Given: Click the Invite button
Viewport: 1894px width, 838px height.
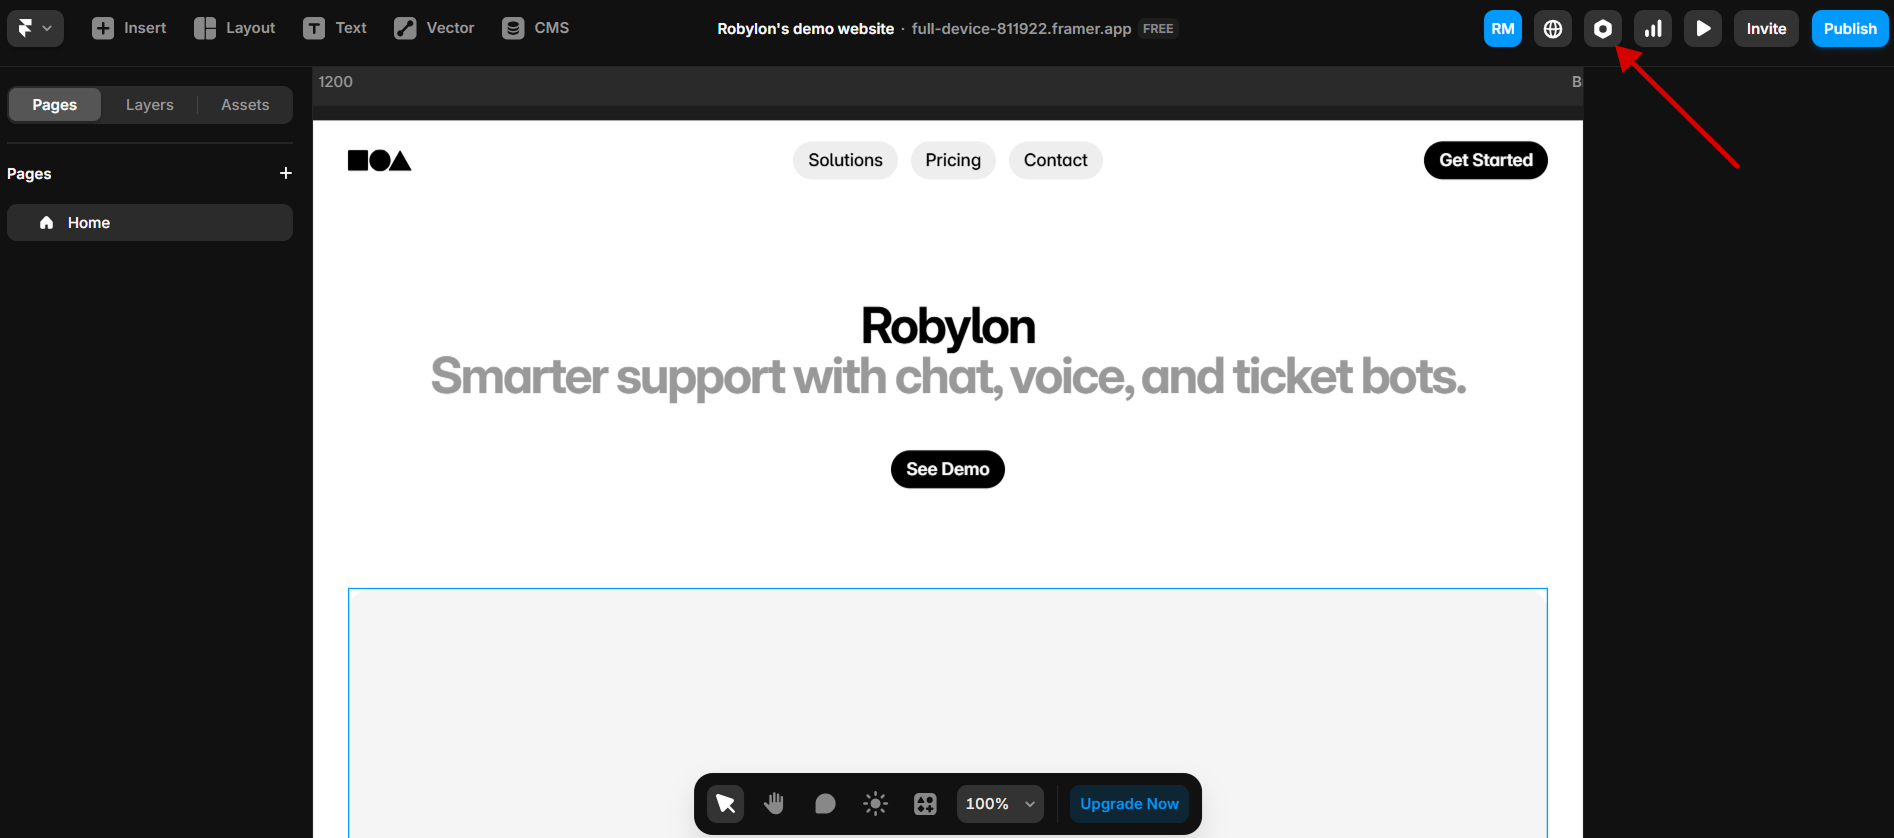Looking at the screenshot, I should coord(1766,28).
